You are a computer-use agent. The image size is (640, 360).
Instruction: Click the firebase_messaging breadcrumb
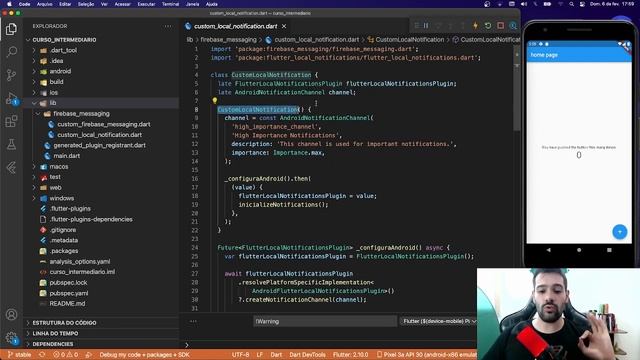(x=228, y=40)
